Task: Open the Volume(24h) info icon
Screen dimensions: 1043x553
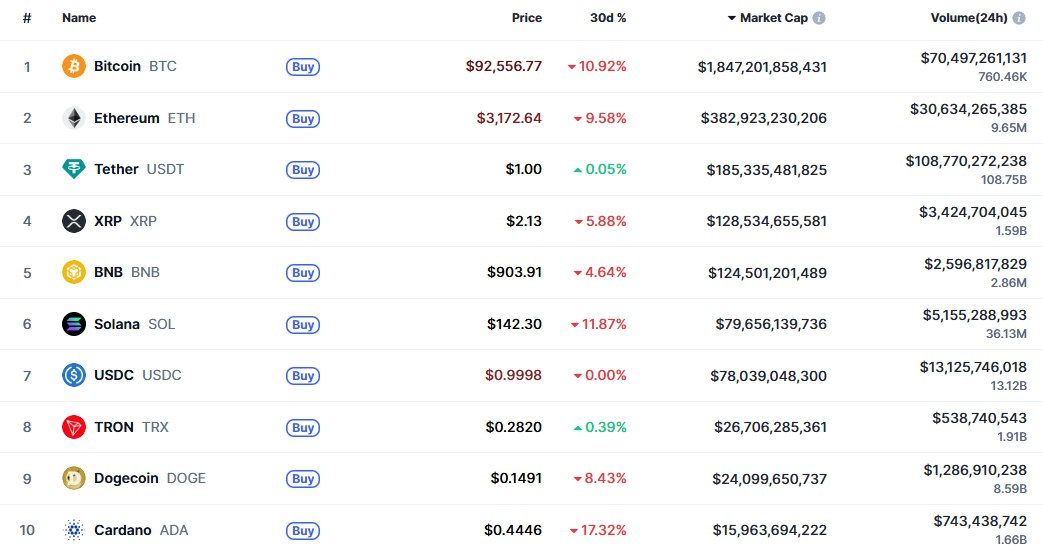Action: tap(1019, 18)
